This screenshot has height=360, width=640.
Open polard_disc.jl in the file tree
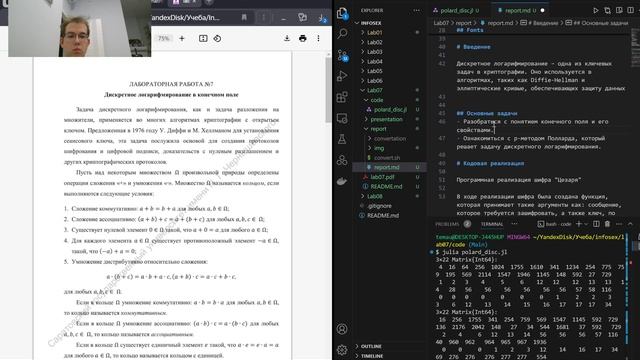point(390,109)
